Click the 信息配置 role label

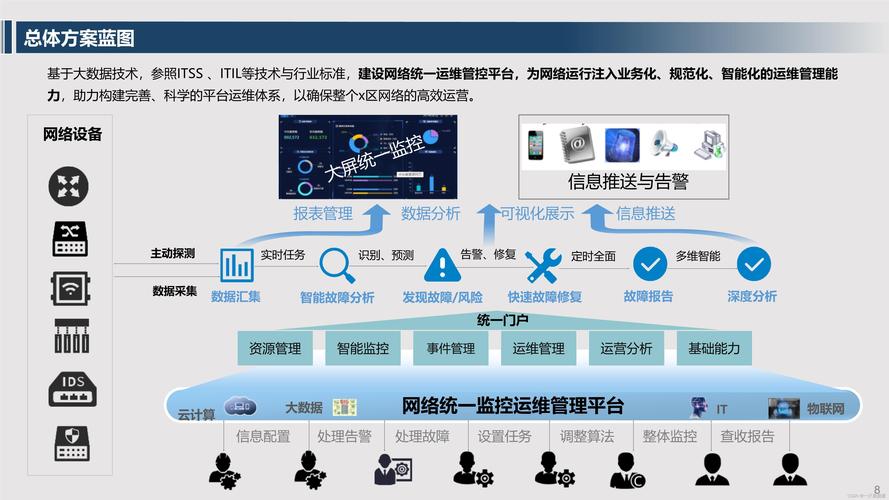coord(263,437)
